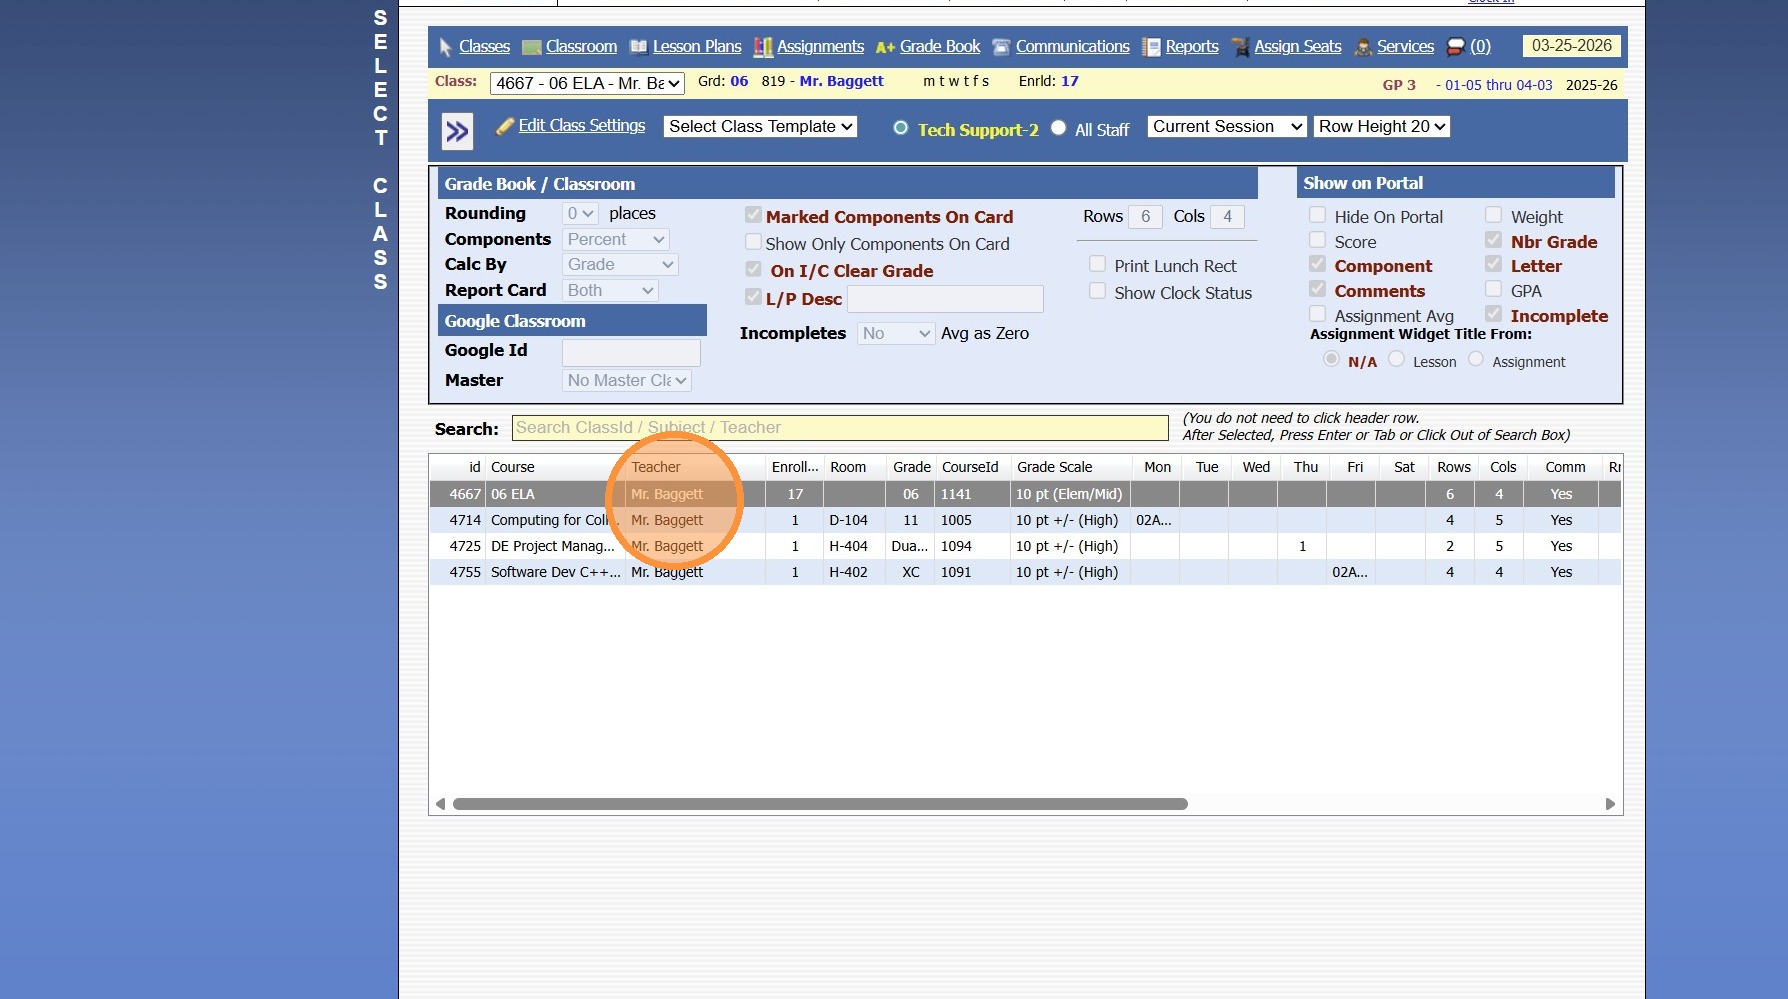Open the Grade Book menu
Viewport: 1788px width, 999px height.
point(939,47)
